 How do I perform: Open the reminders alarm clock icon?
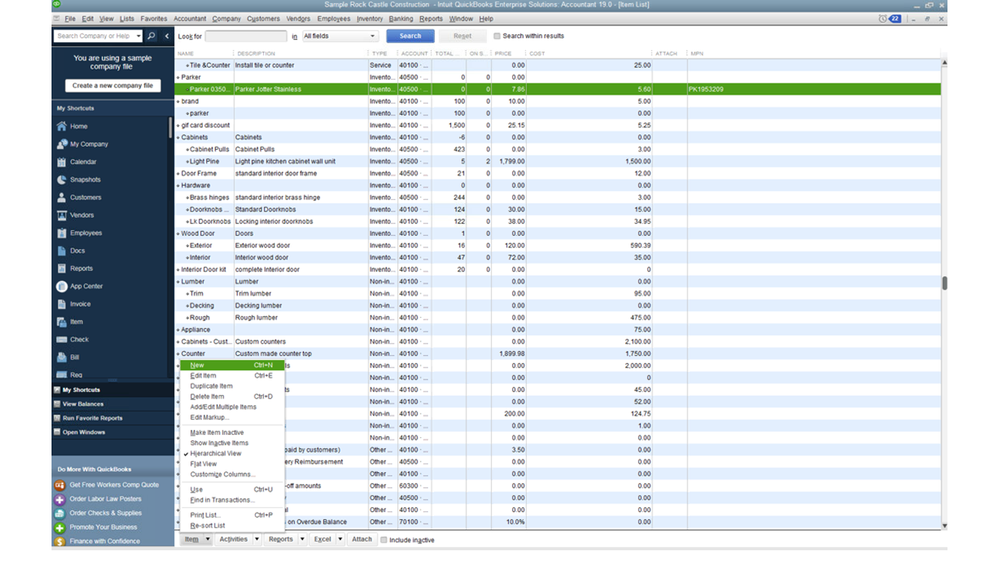pos(882,19)
